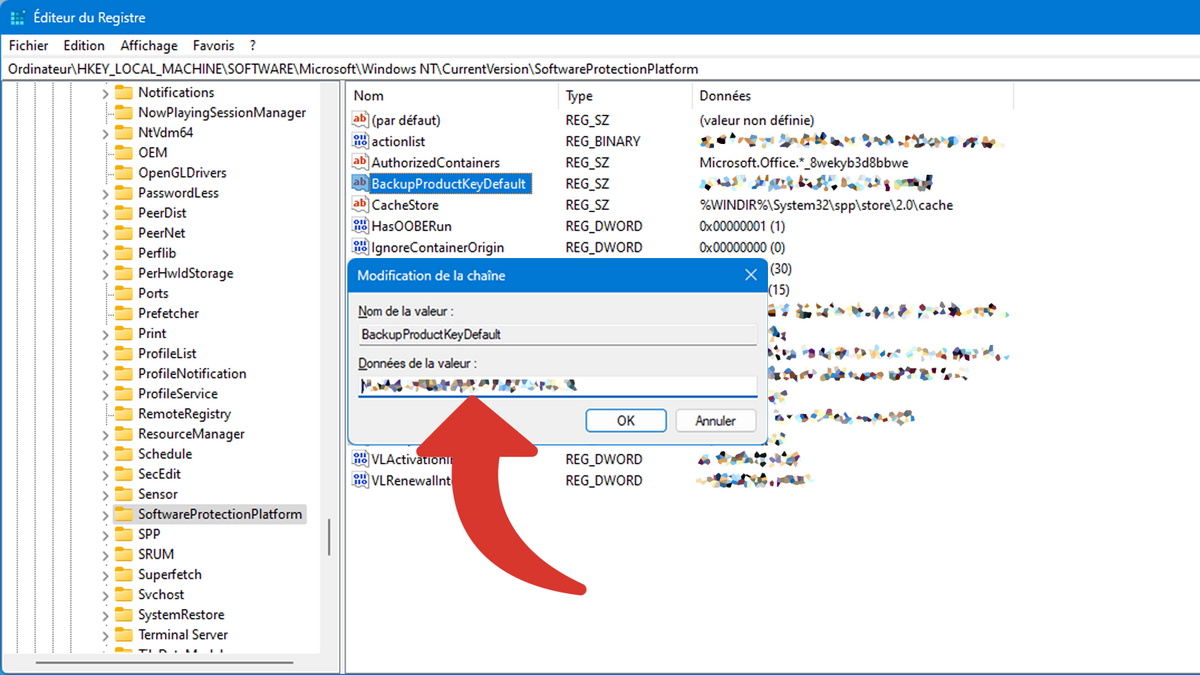Viewport: 1200px width, 675px height.
Task: Expand the Perflib key
Action: pyautogui.click(x=106, y=253)
